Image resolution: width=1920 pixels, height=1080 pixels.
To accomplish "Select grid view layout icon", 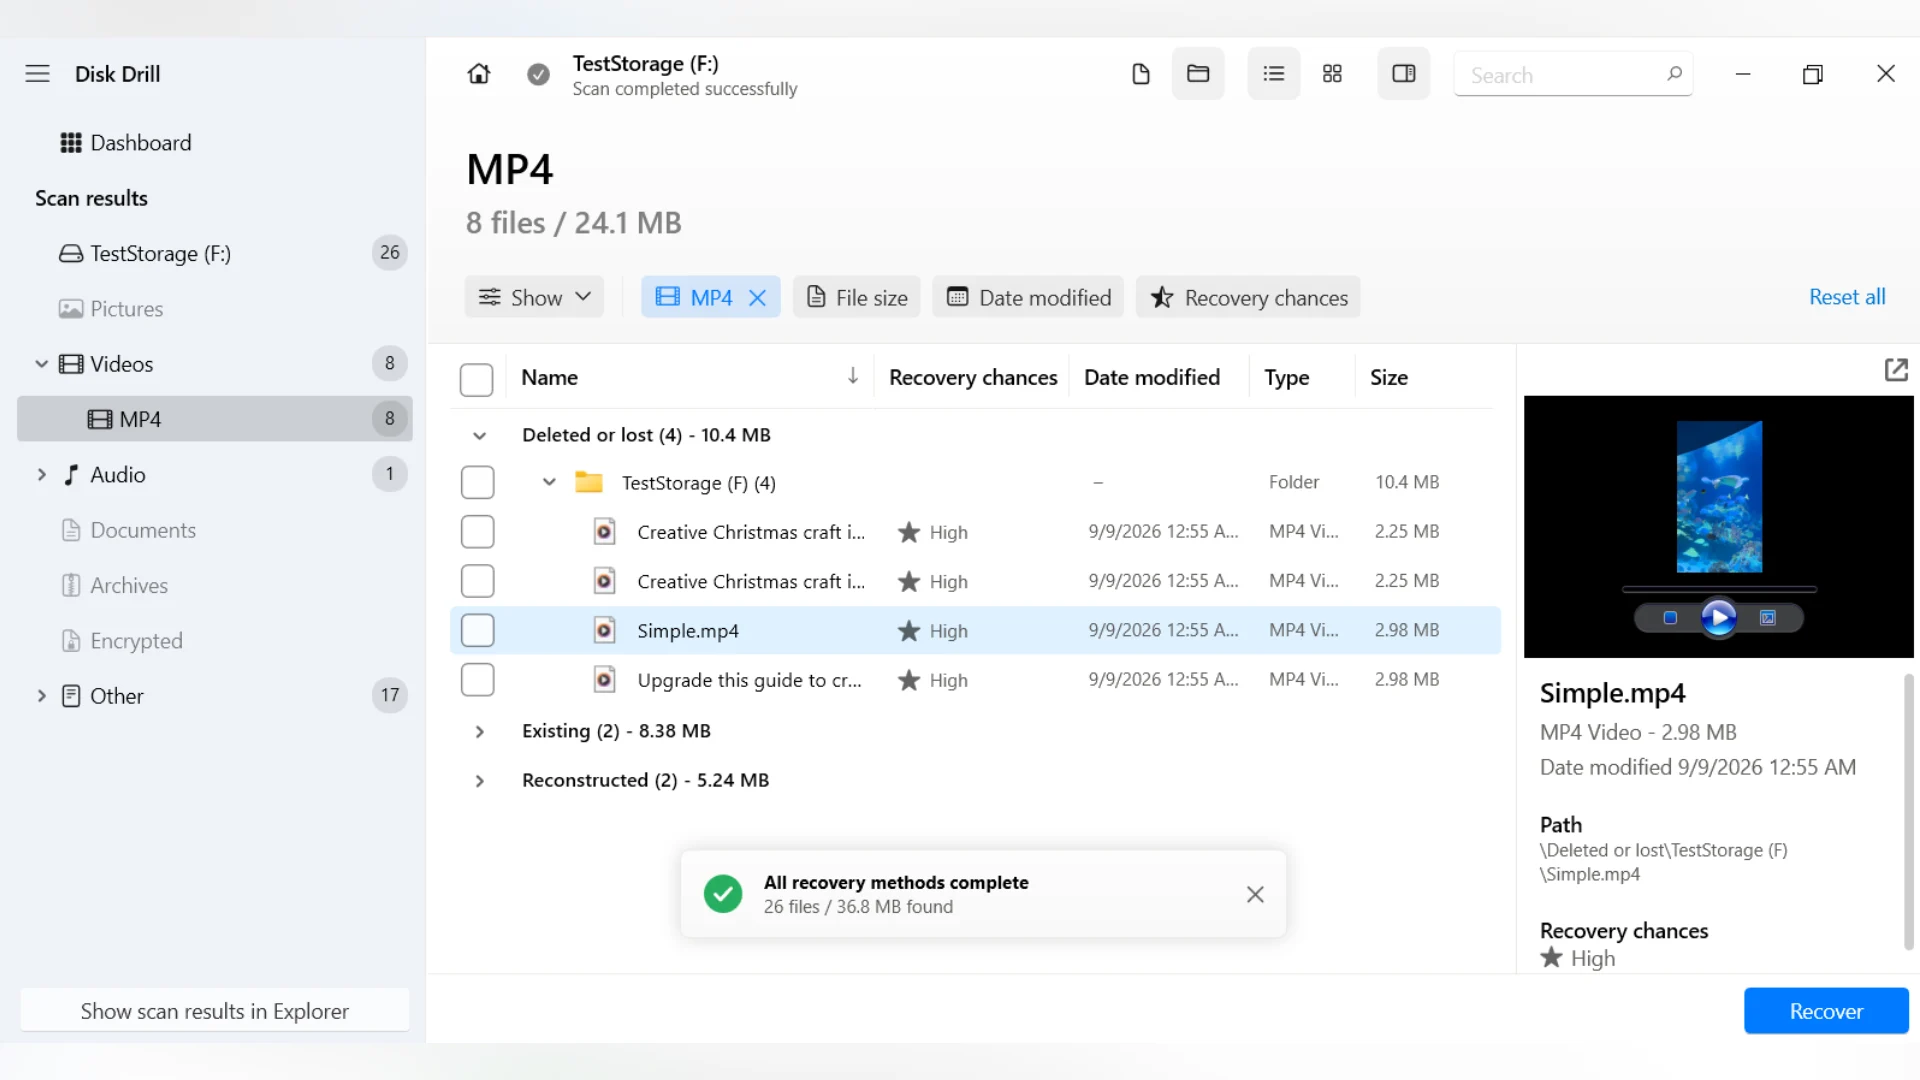I will [1332, 73].
